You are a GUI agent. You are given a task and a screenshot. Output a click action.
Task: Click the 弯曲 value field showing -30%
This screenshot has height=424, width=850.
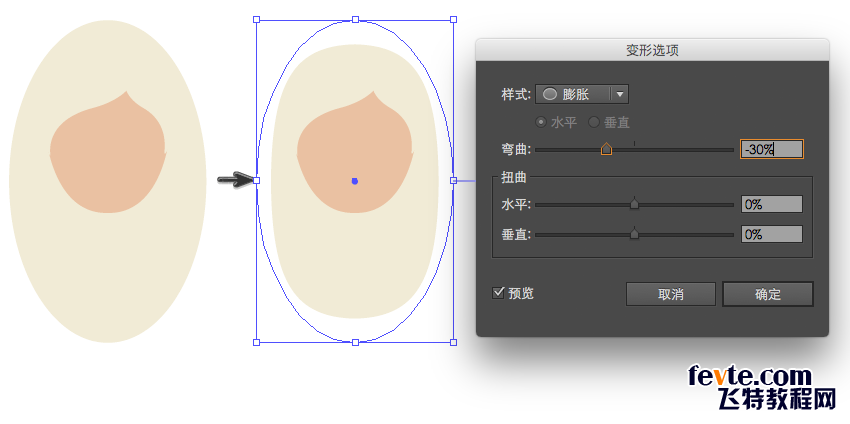coord(771,149)
